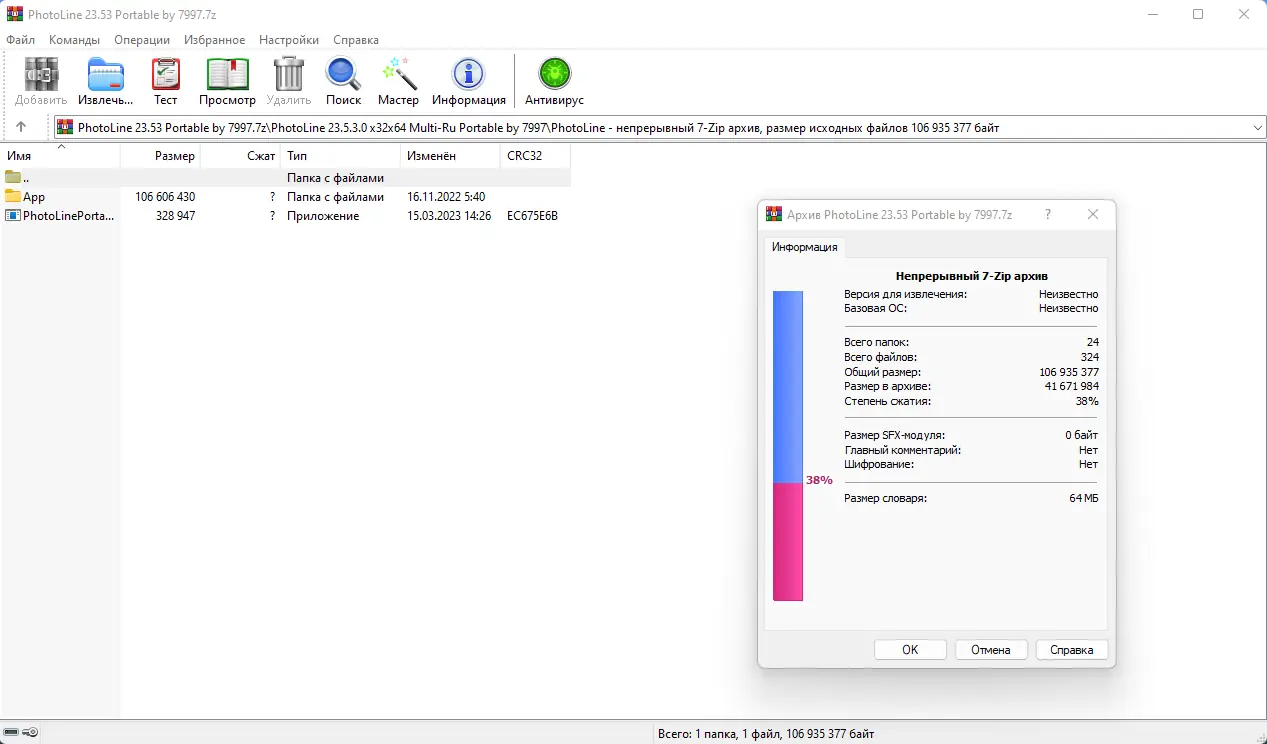
Task: Click the date 15.03.2023 14:26
Action: (449, 216)
